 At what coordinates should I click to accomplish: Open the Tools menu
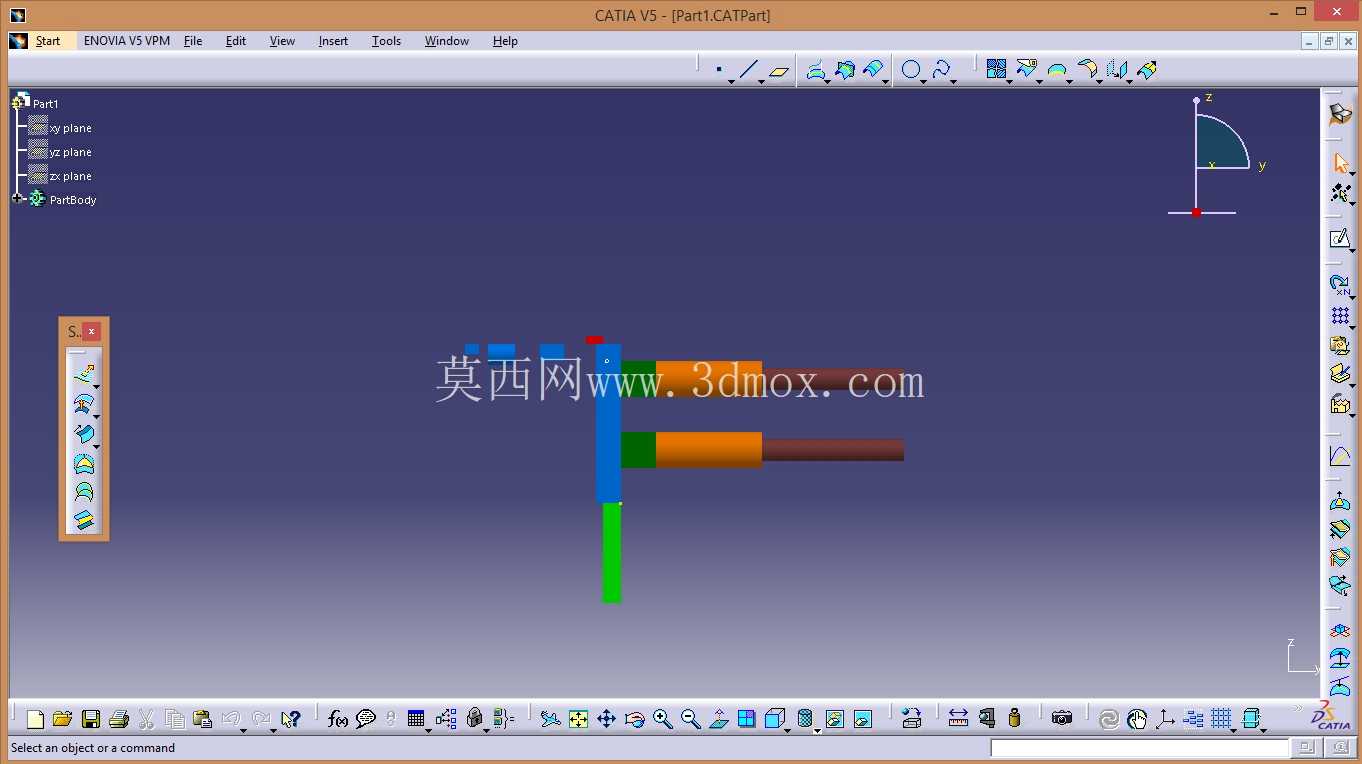[386, 41]
